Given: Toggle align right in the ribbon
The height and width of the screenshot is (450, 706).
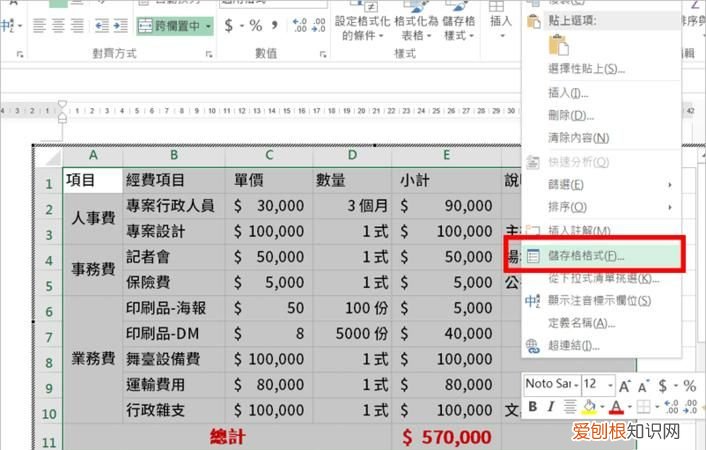Looking at the screenshot, I should (77, 26).
